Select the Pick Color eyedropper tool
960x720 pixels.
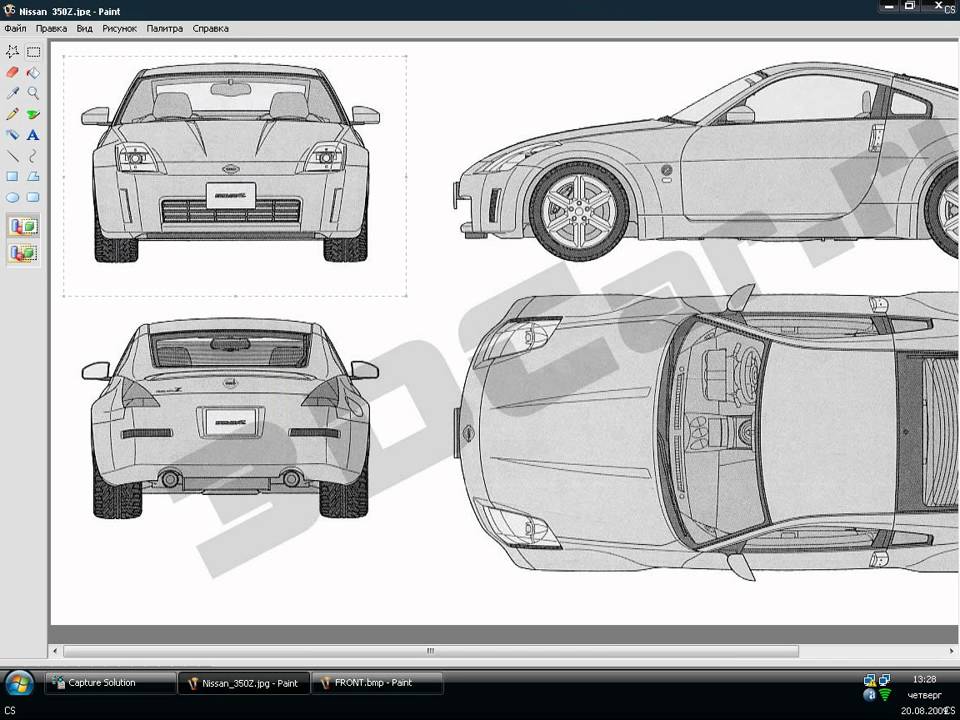(x=12, y=93)
